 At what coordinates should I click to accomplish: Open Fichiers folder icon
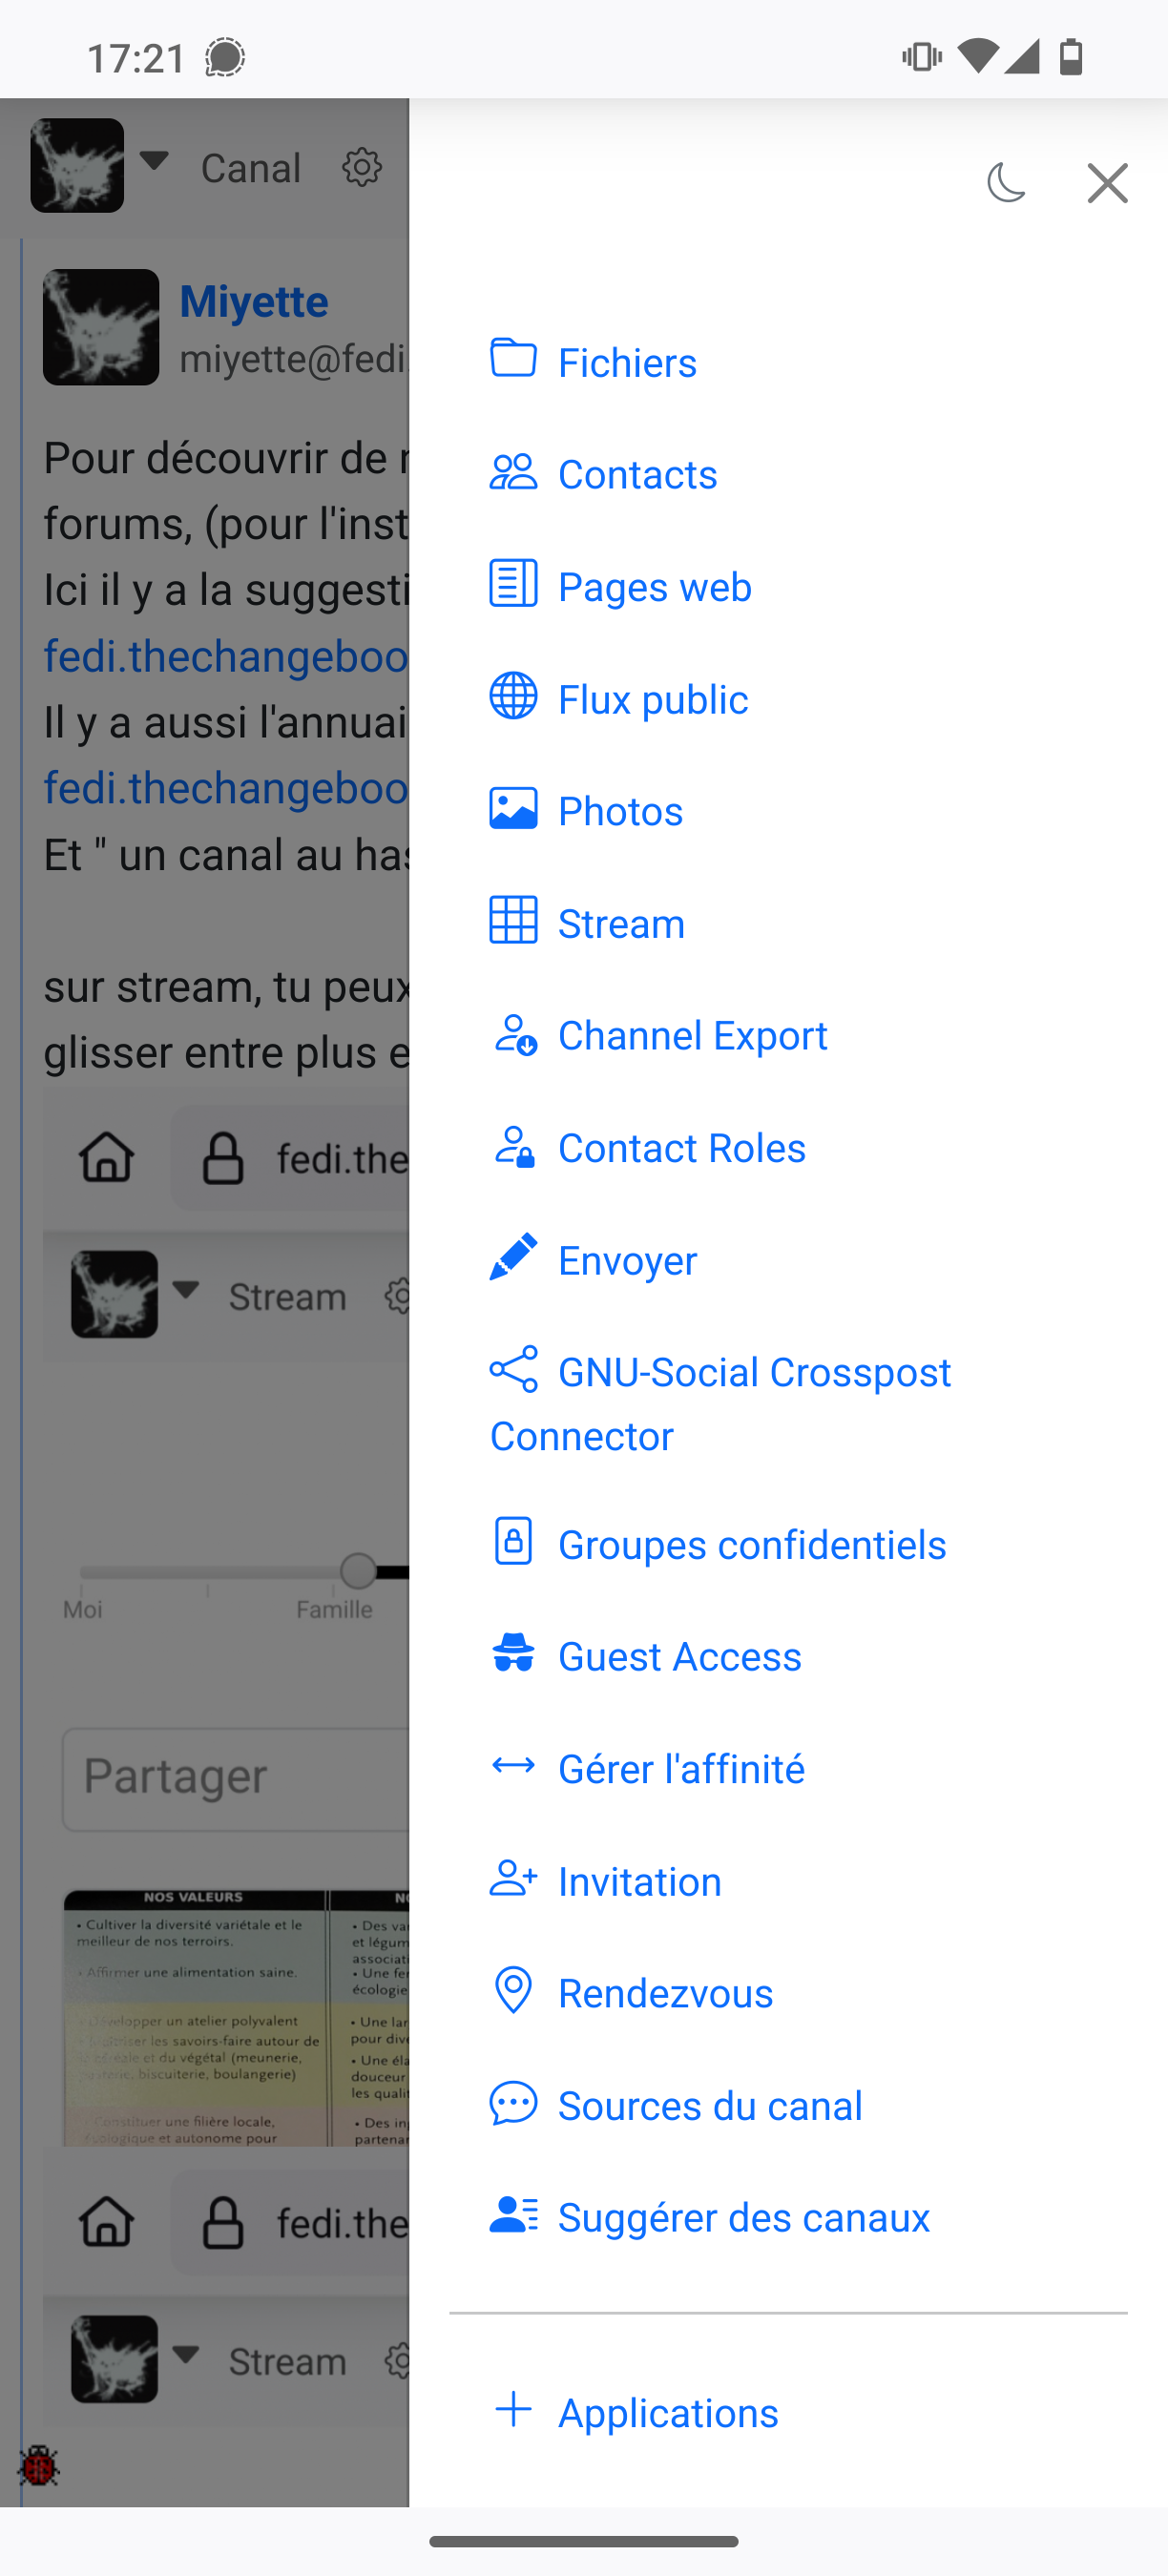point(513,359)
